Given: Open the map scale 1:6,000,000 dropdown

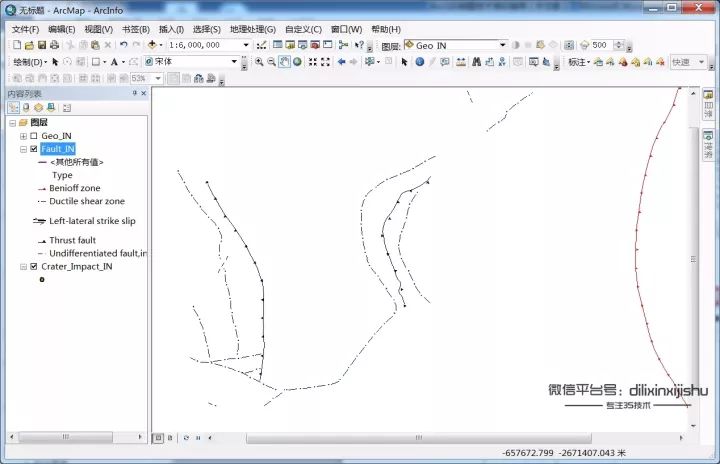Looking at the screenshot, I should (x=246, y=45).
